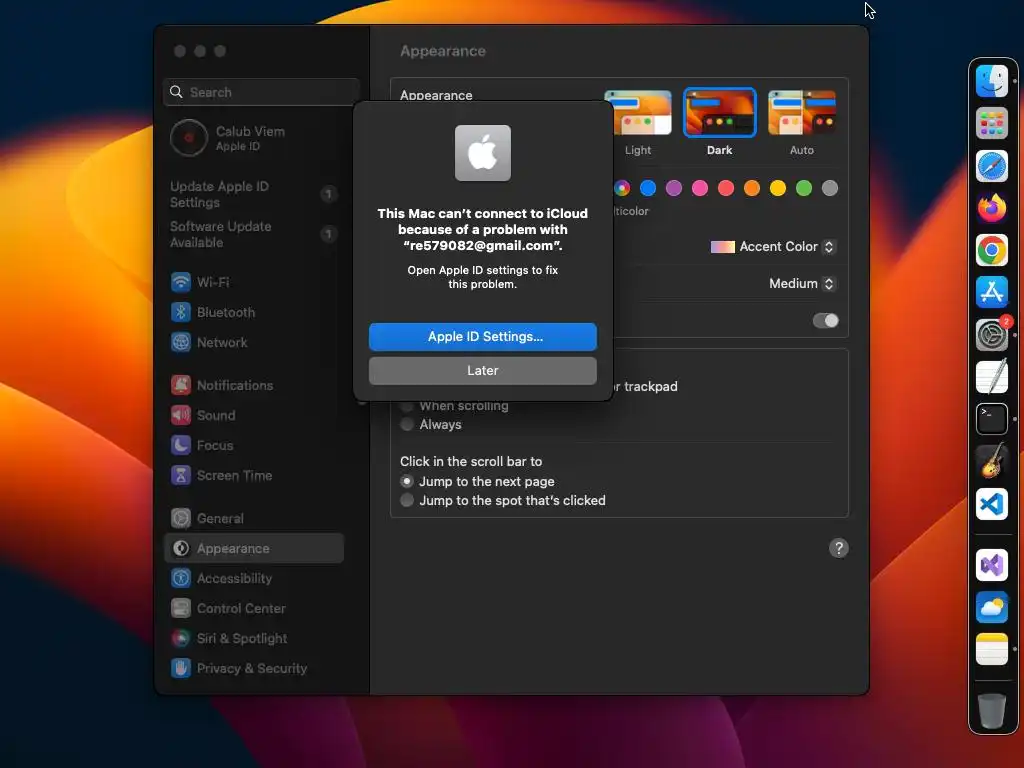Open Visual Studio purple icon in dock
Image resolution: width=1024 pixels, height=768 pixels.
991,564
